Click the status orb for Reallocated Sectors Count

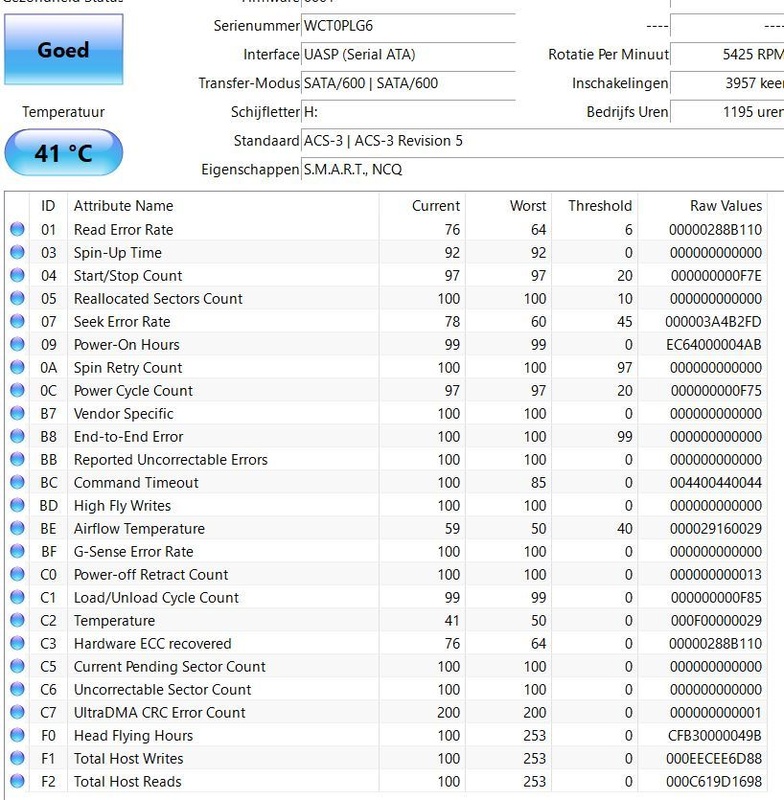tap(17, 298)
